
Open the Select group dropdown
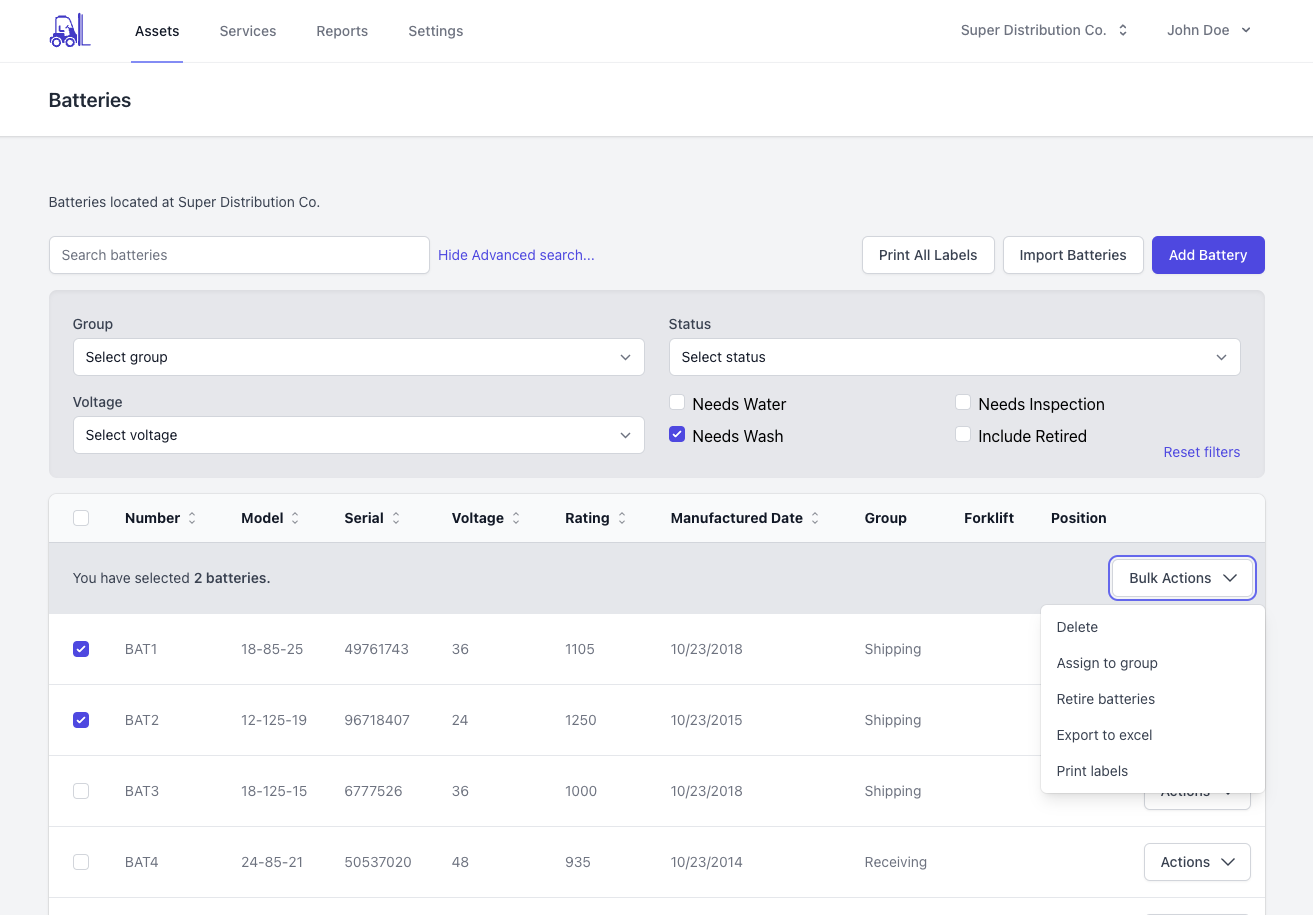tap(358, 357)
